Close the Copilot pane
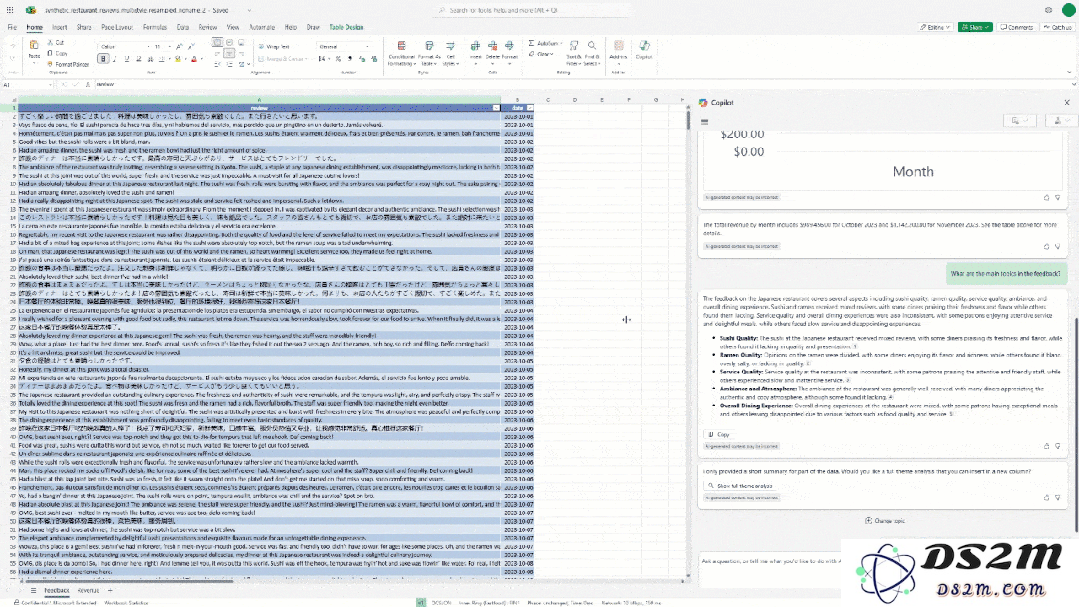The image size is (1079, 607). click(x=1067, y=103)
